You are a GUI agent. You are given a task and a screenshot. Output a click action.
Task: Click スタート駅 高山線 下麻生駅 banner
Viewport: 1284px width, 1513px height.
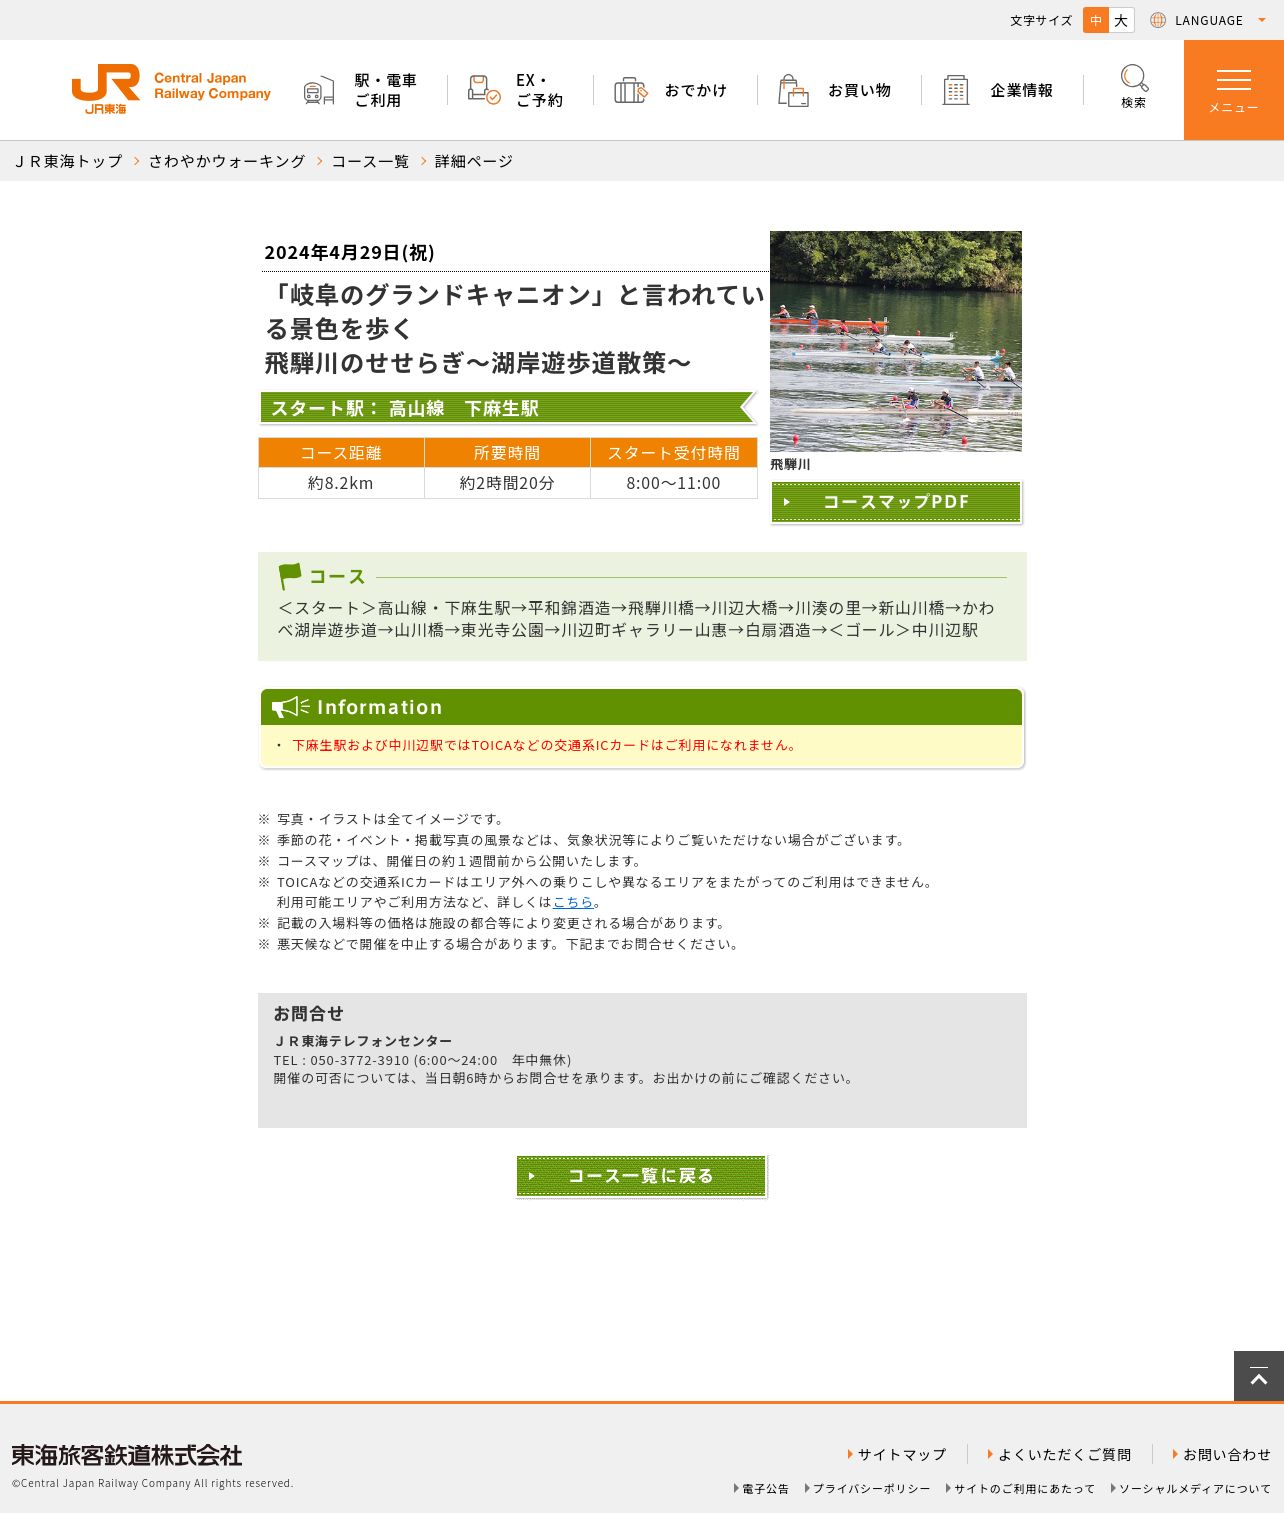[508, 408]
